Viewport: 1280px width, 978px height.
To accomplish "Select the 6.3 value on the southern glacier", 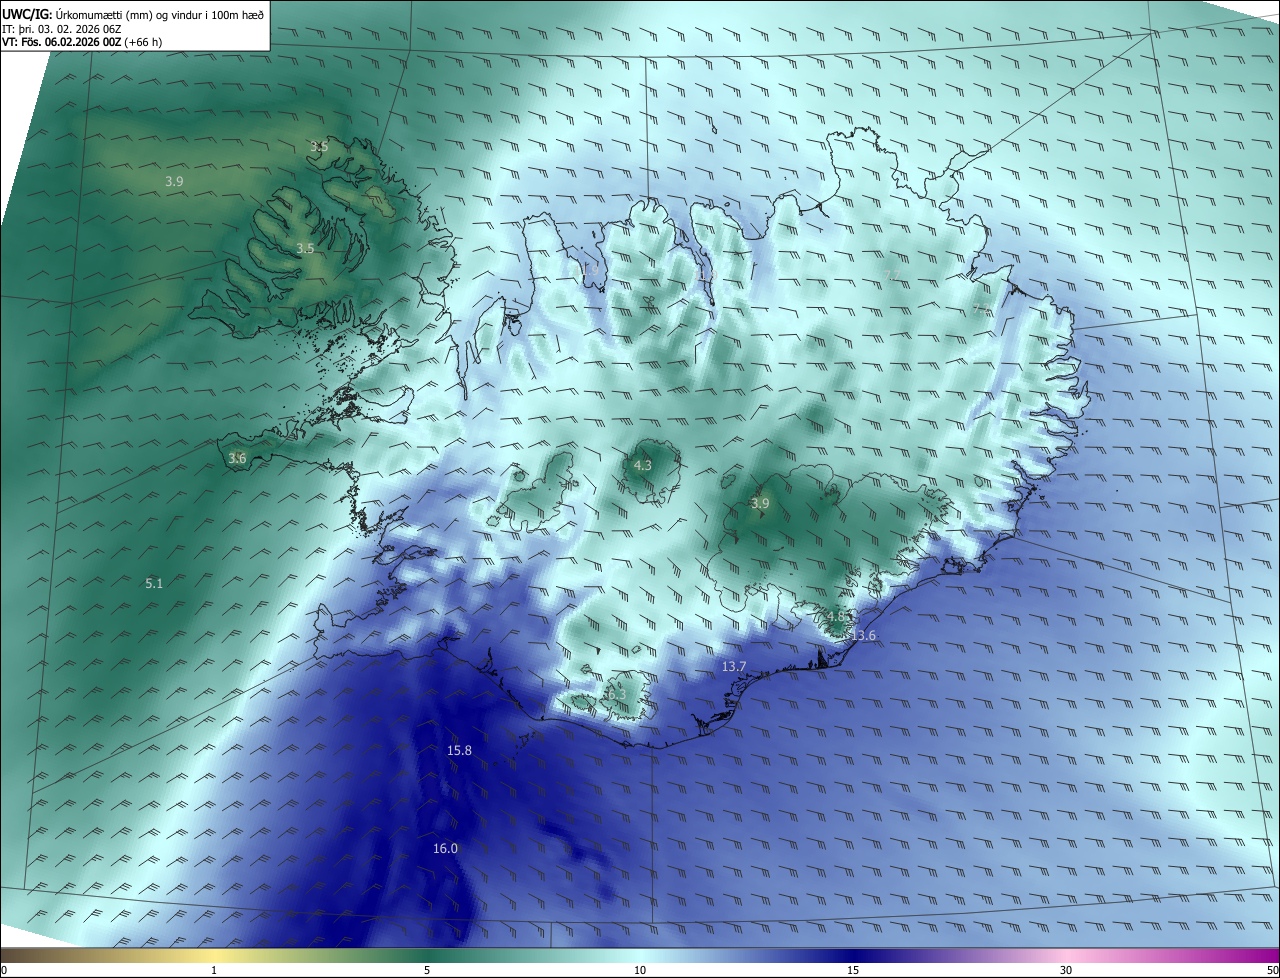I will pyautogui.click(x=616, y=693).
